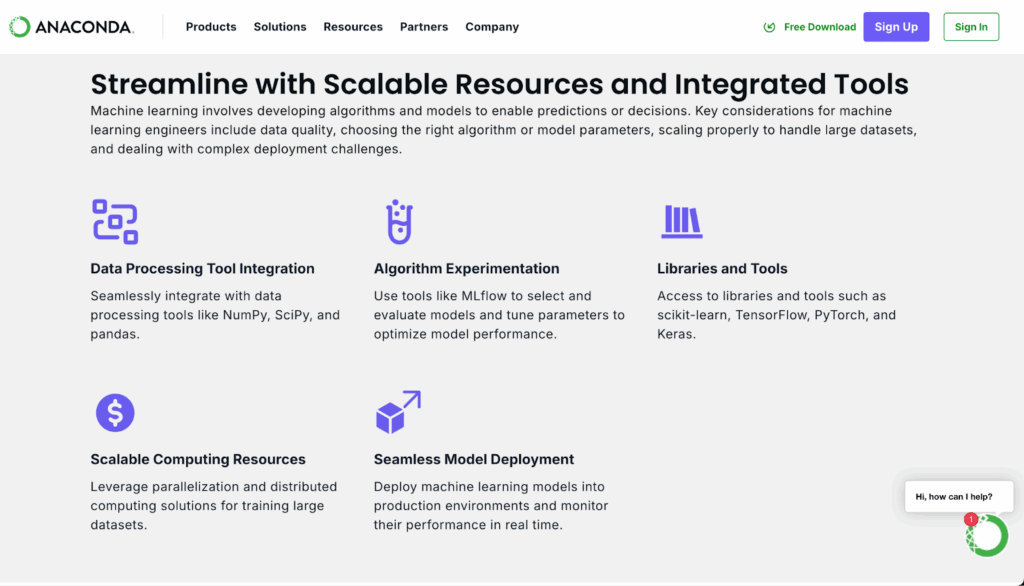1024x586 pixels.
Task: Click the Data Processing Tool Integration icon
Action: tap(115, 222)
